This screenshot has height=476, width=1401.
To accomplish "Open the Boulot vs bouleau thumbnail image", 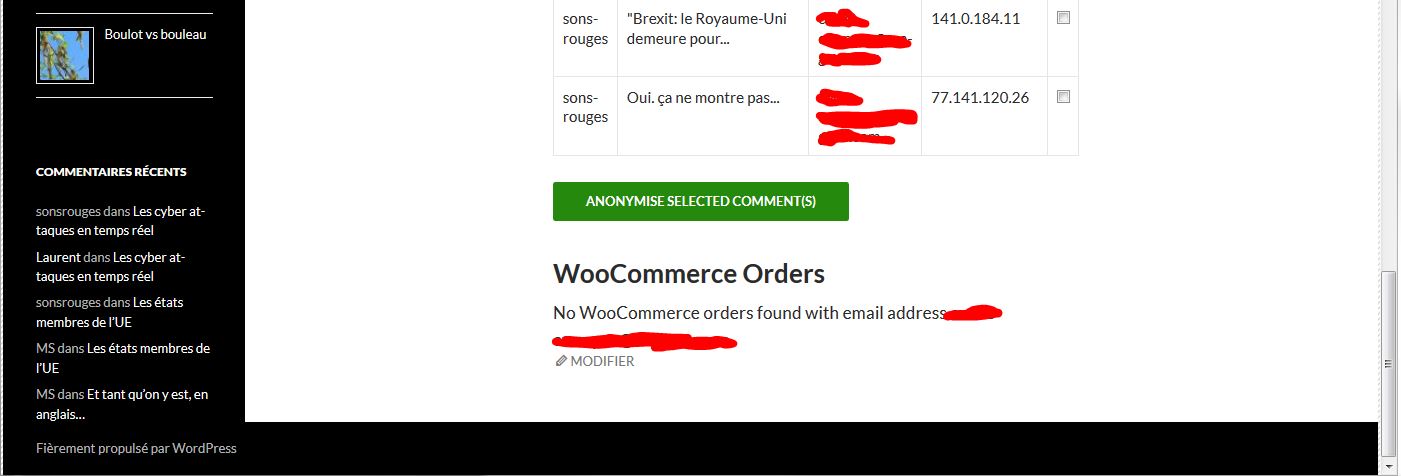I will pyautogui.click(x=65, y=55).
